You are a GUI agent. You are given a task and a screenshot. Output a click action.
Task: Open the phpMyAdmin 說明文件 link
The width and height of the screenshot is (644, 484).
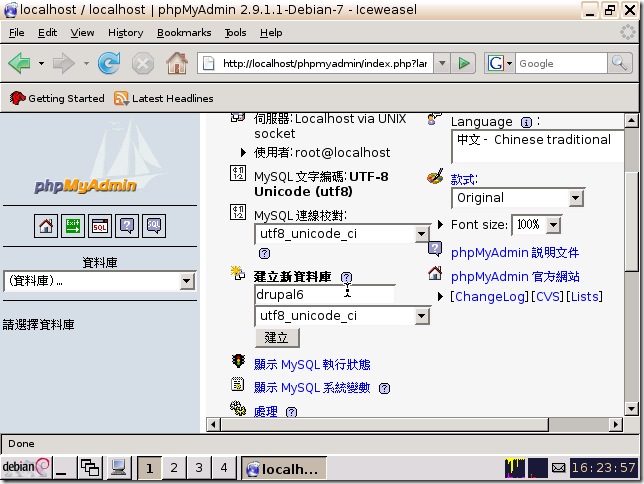click(x=515, y=252)
